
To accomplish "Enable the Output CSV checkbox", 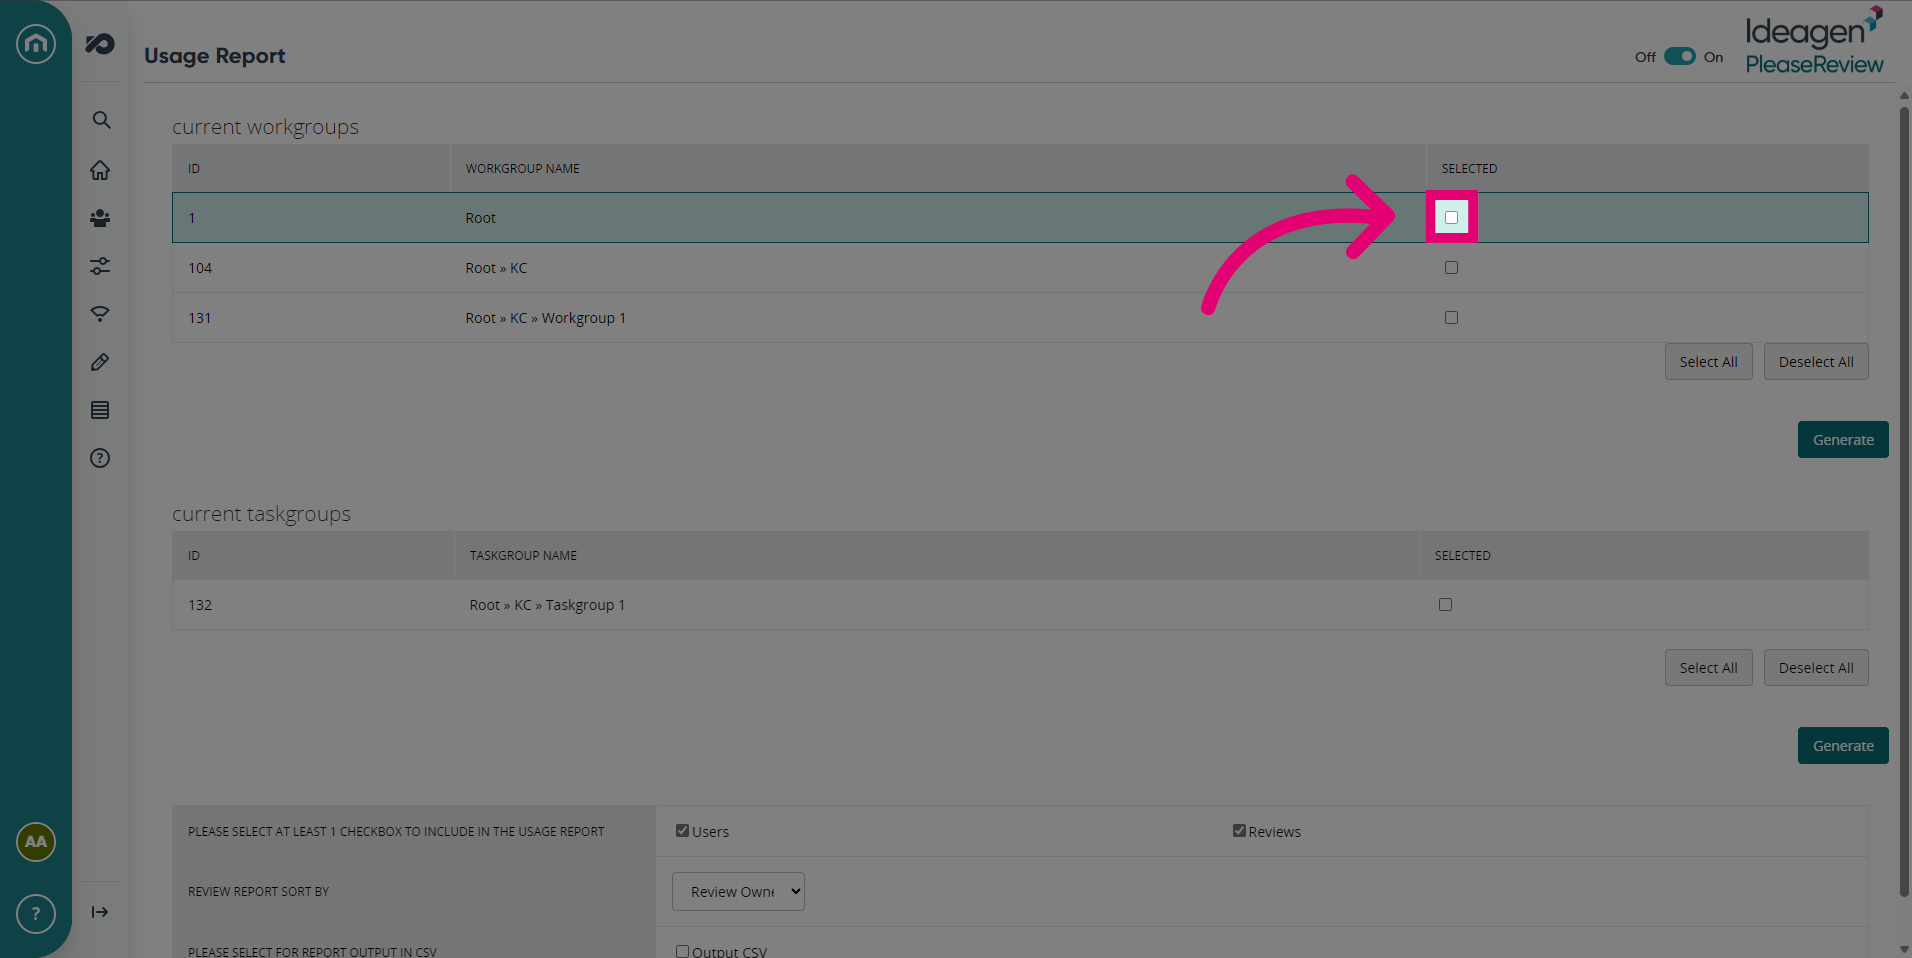I will (682, 951).
